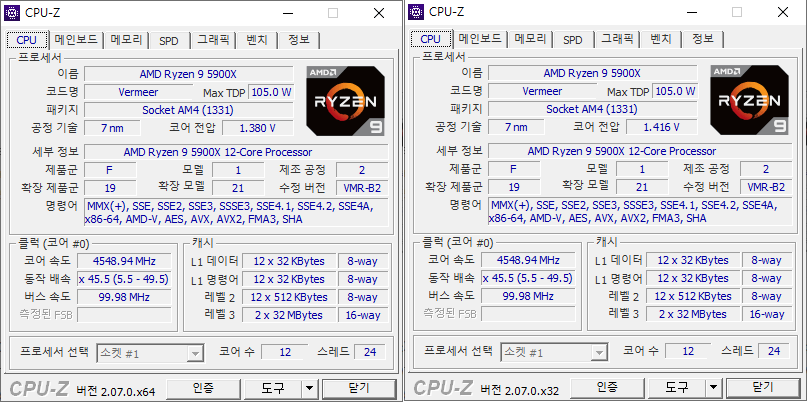Close the left CPU-Z window

pos(379,13)
